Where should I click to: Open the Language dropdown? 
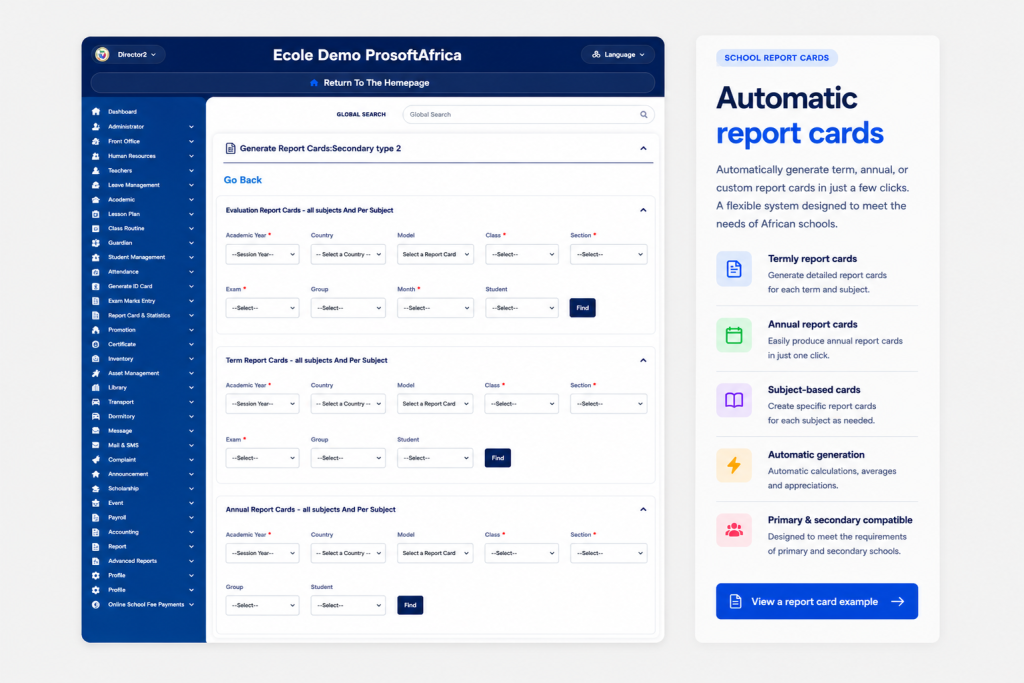(x=618, y=55)
